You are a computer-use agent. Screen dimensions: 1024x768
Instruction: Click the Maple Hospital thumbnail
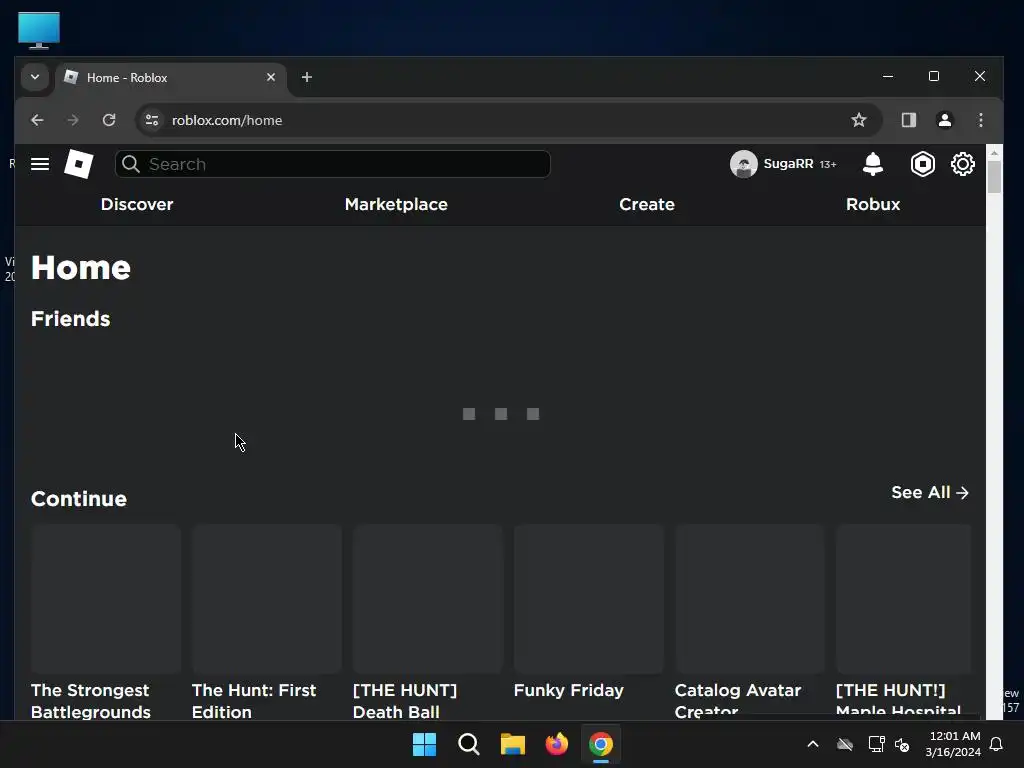[904, 598]
